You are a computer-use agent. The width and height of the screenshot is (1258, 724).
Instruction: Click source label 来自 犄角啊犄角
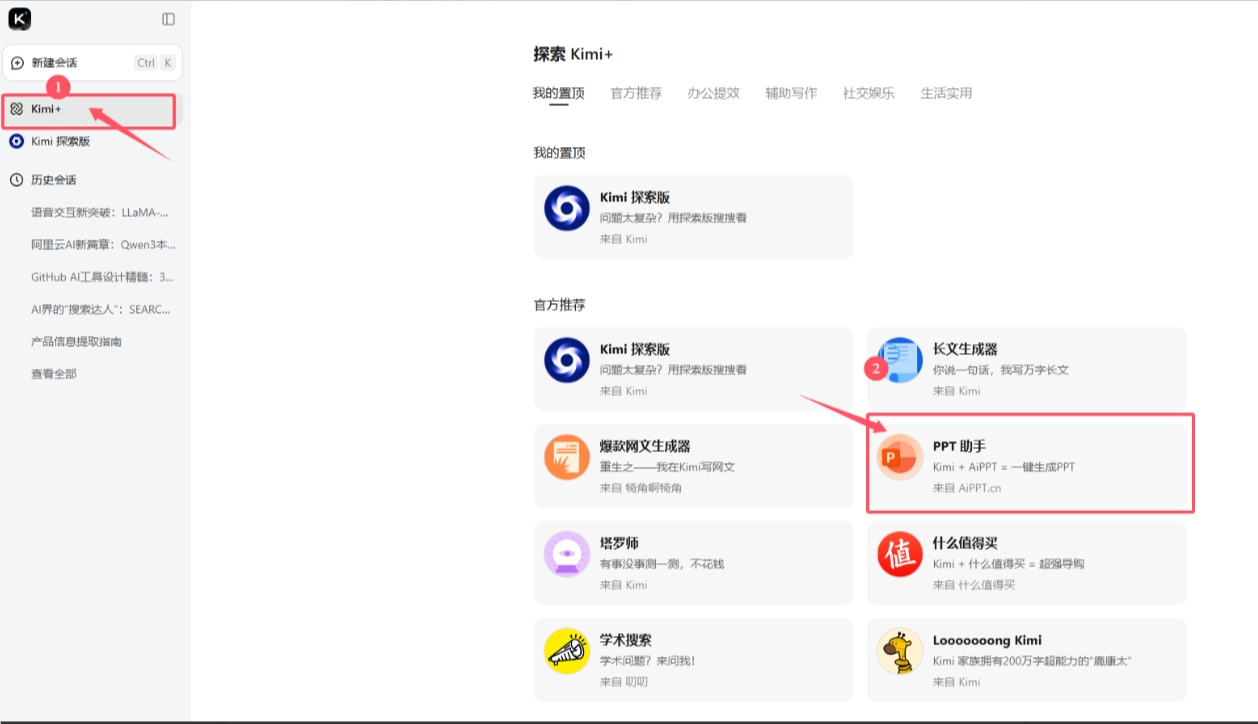[641, 488]
